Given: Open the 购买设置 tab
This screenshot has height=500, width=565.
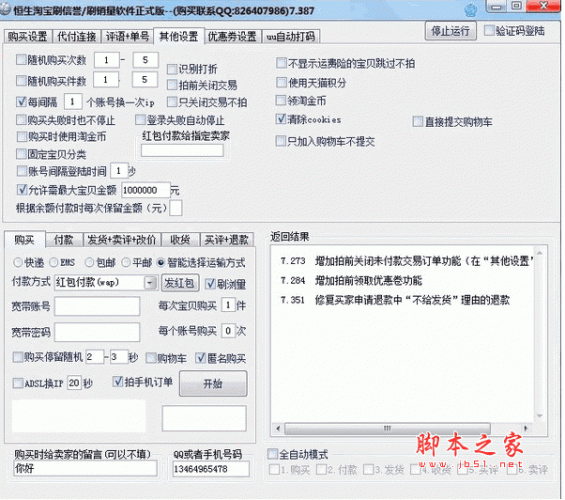Looking at the screenshot, I should tap(28, 36).
